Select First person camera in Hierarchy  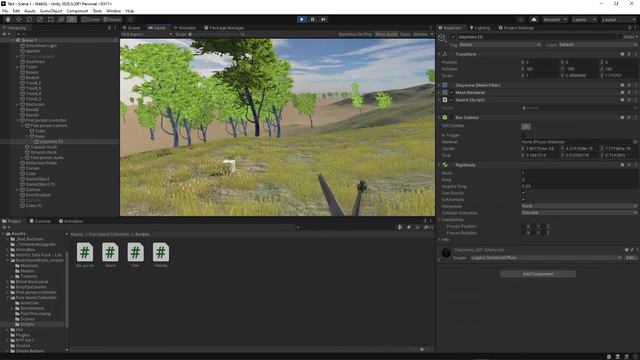(49, 126)
